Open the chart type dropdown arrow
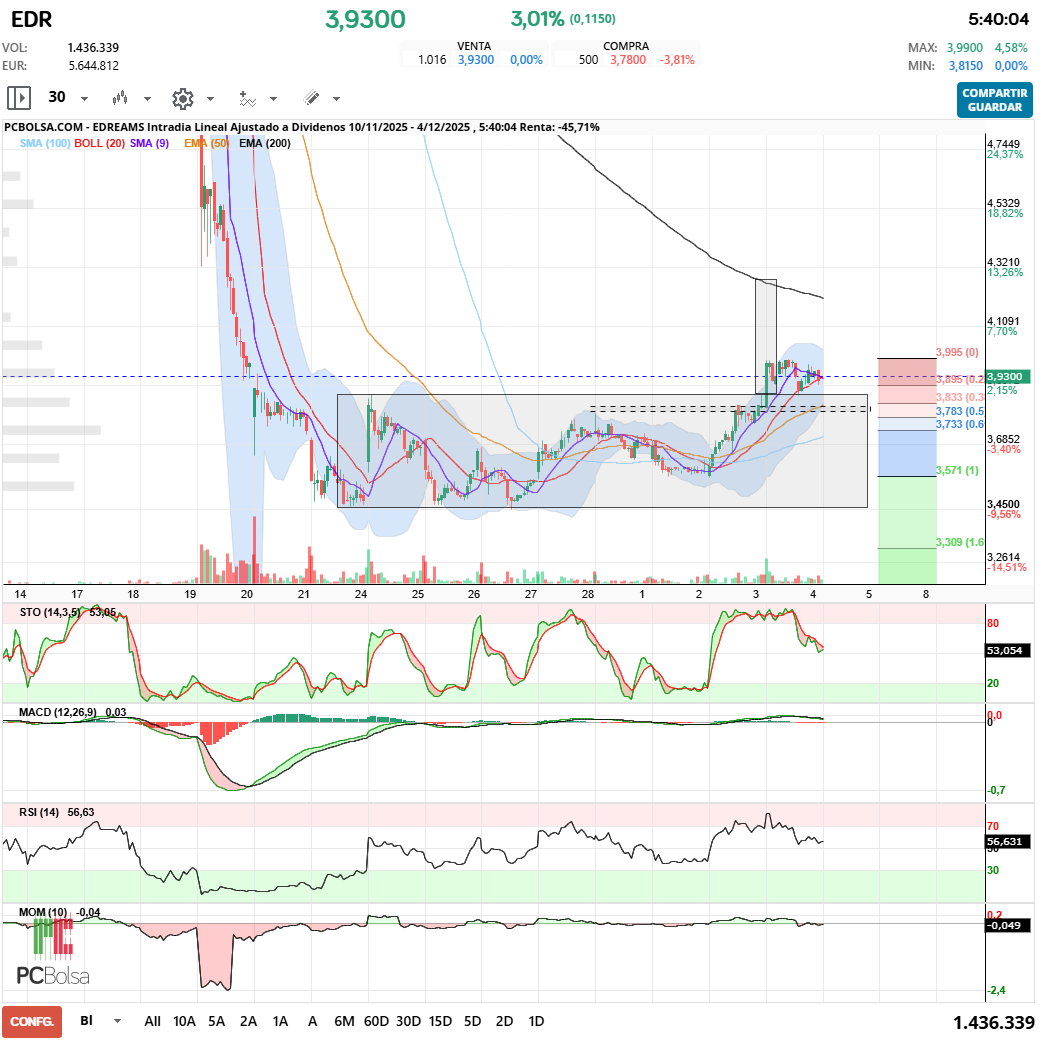1048x1043 pixels. pos(147,99)
